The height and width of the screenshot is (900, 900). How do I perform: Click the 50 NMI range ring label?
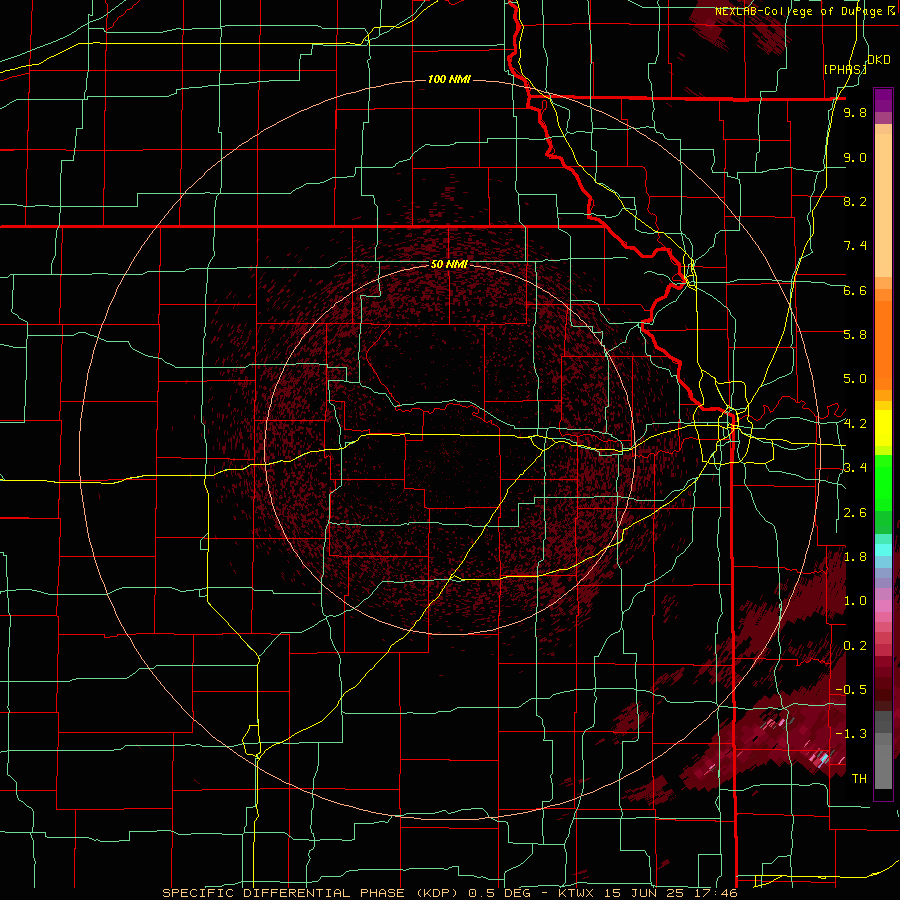pos(449,265)
